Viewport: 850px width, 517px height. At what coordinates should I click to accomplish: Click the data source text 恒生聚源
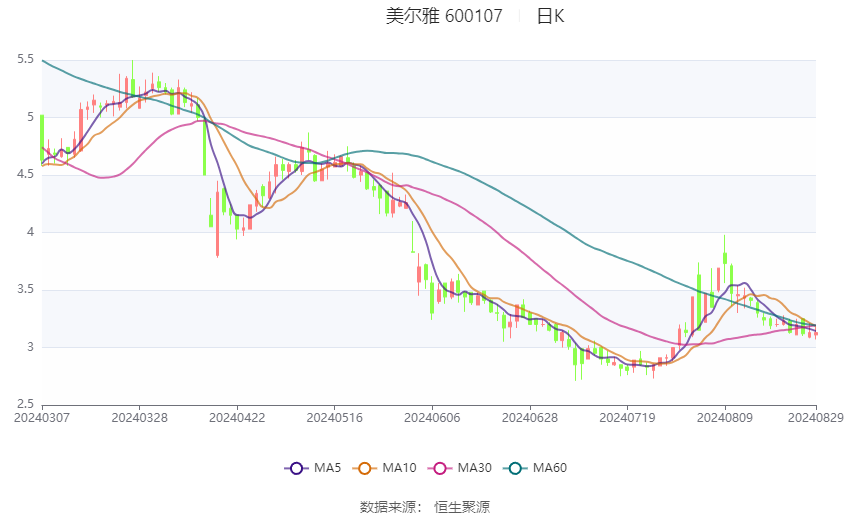(x=462, y=507)
